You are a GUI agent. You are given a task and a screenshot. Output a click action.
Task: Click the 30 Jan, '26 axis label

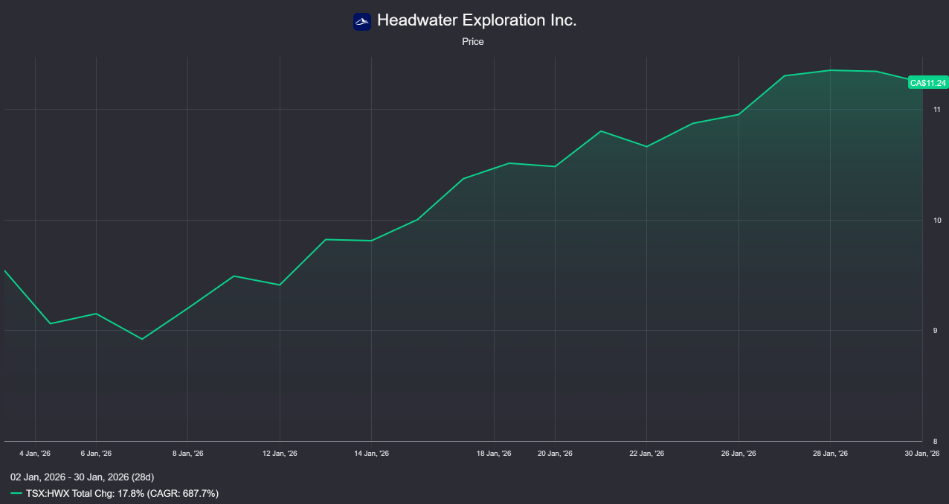[x=922, y=453]
